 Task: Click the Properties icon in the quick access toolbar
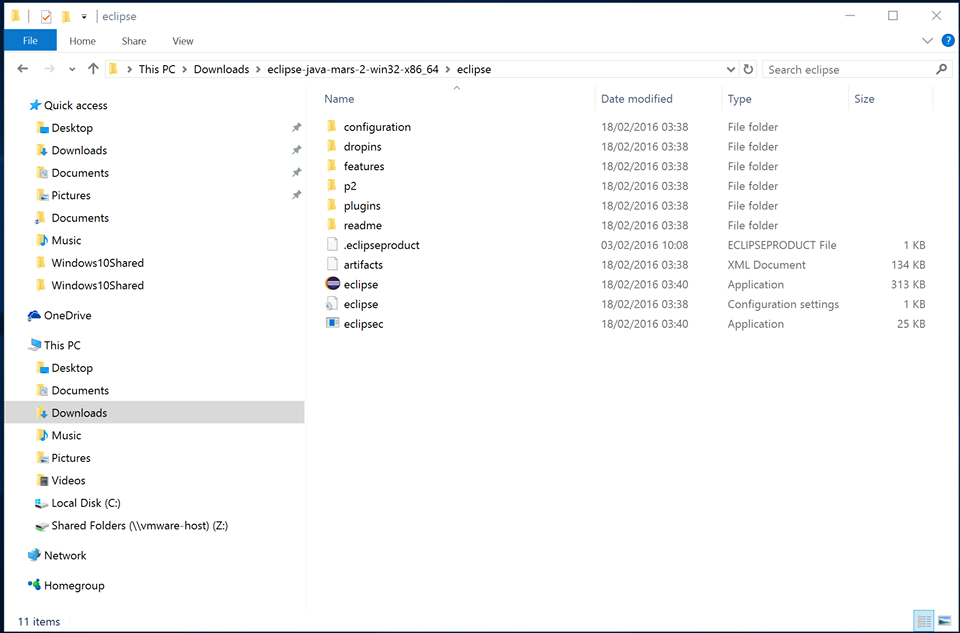pos(46,16)
